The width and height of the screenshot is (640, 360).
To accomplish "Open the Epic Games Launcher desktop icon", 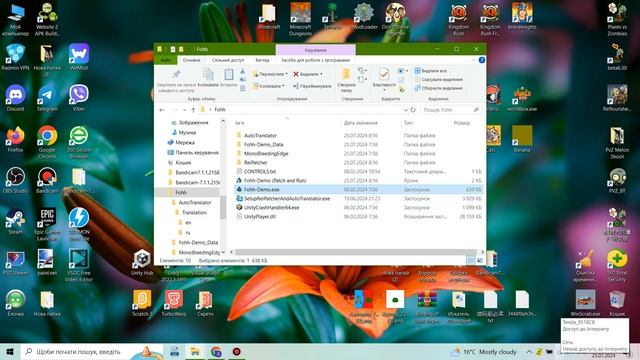I will tap(47, 224).
